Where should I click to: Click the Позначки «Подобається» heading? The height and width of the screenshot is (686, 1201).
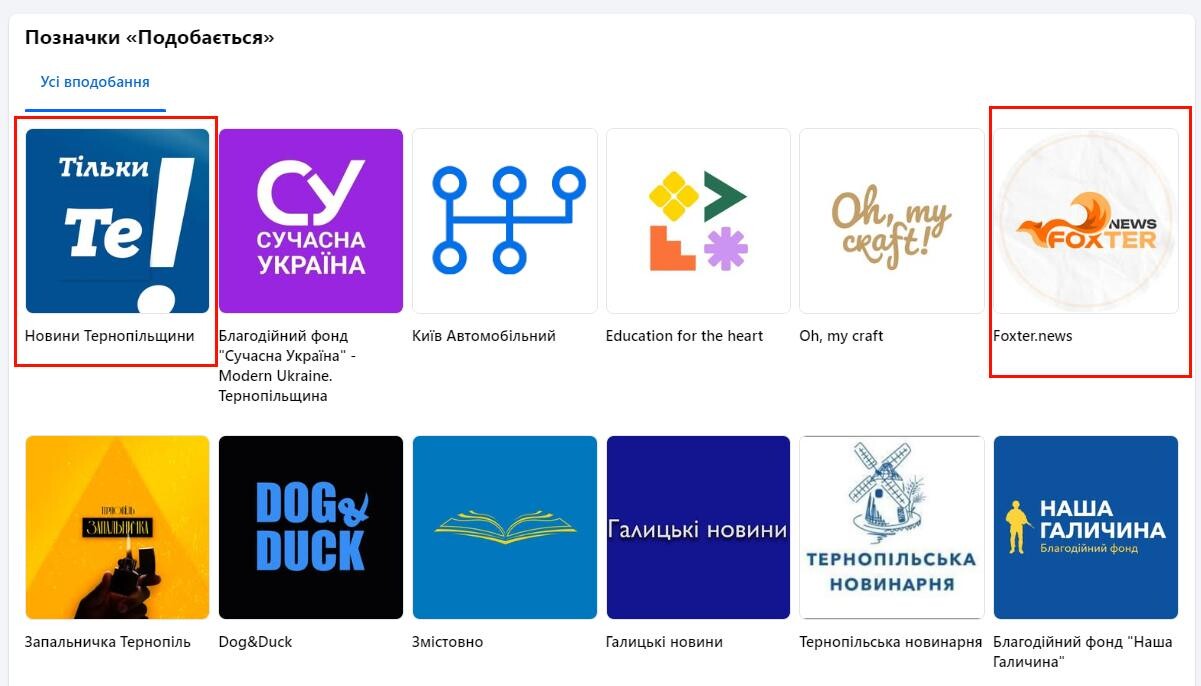(150, 38)
